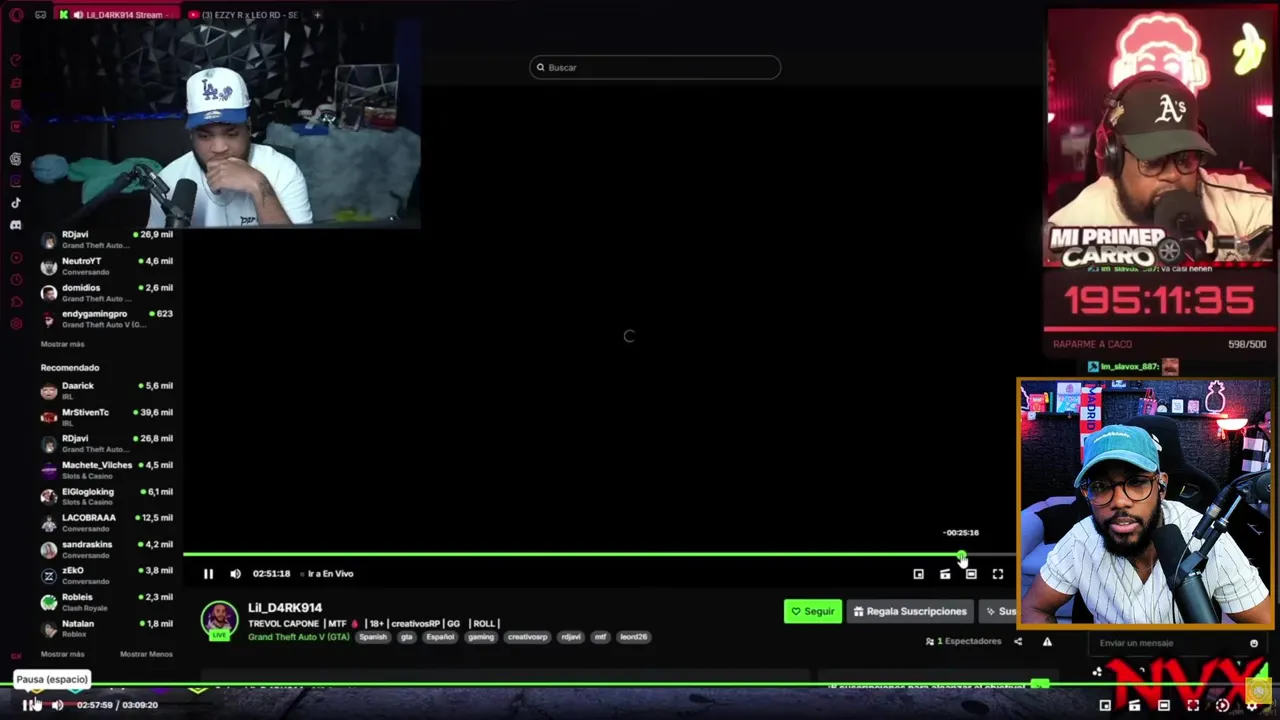Open a new browser tab
Screen dimensions: 1280x720
[x=317, y=15]
